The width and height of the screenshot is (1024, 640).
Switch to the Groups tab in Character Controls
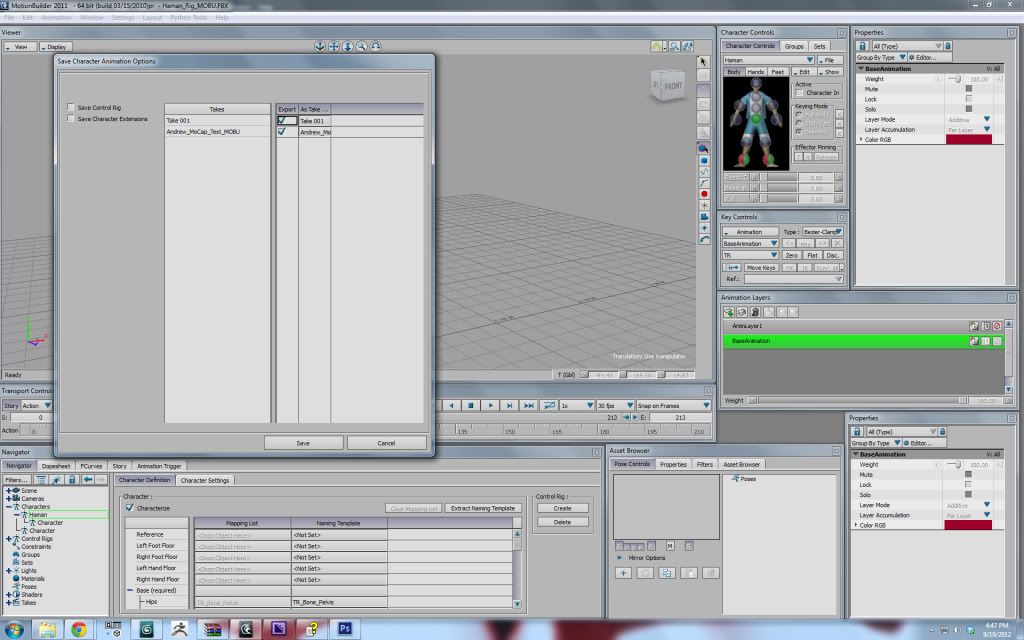tap(794, 46)
